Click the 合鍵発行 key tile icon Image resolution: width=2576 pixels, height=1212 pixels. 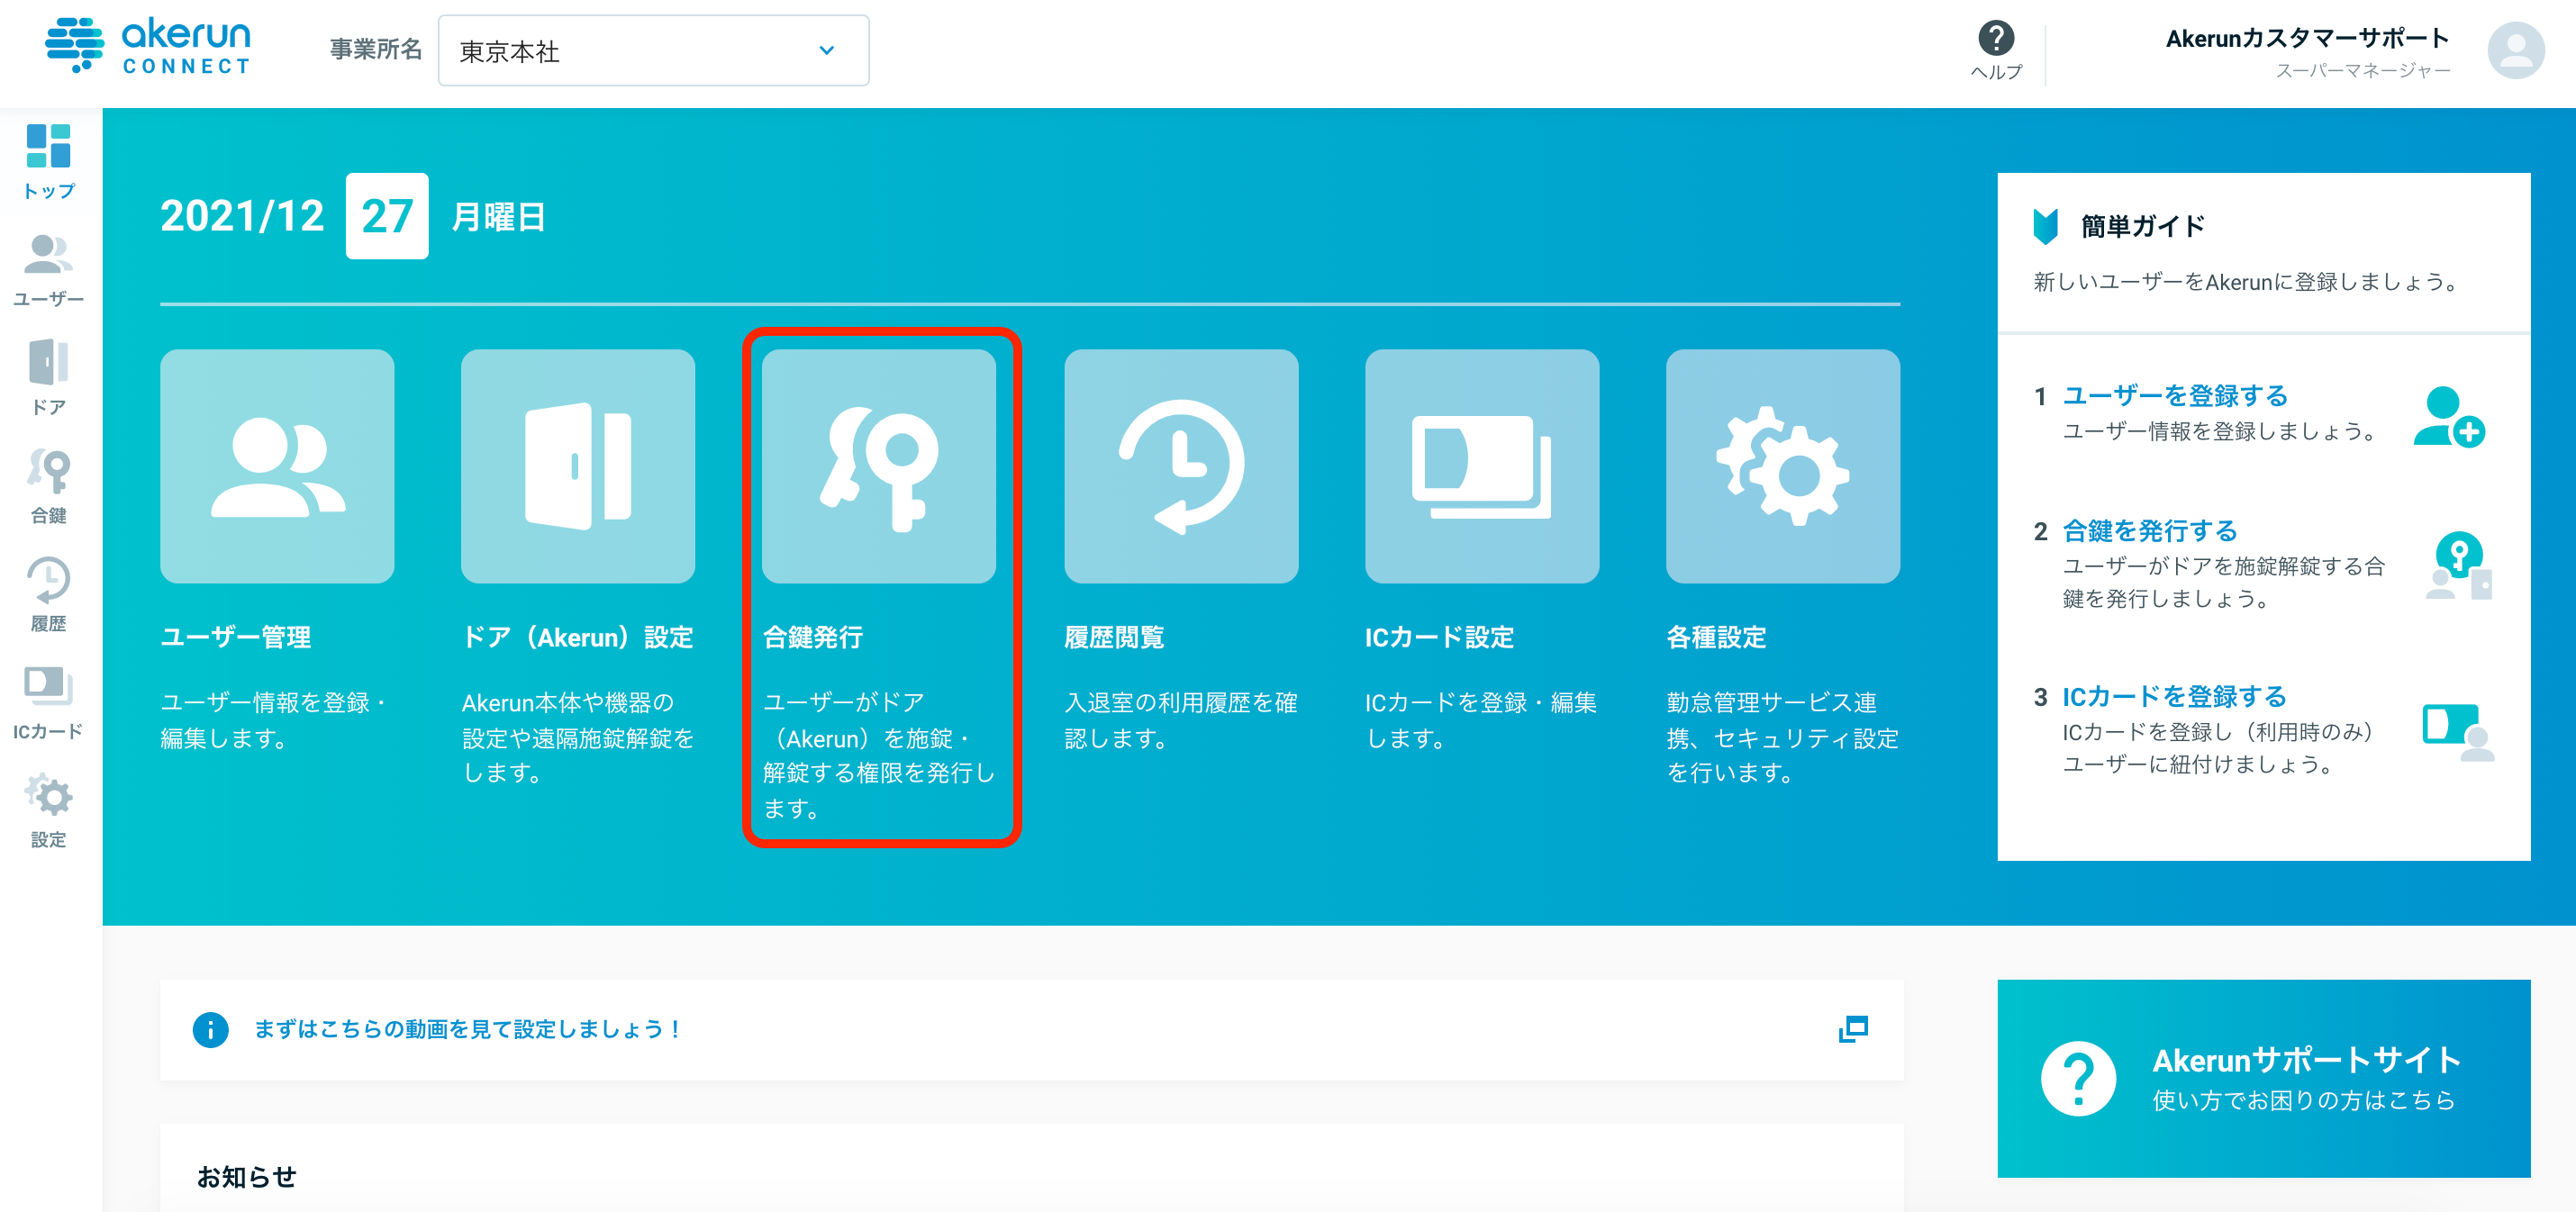pyautogui.click(x=879, y=466)
